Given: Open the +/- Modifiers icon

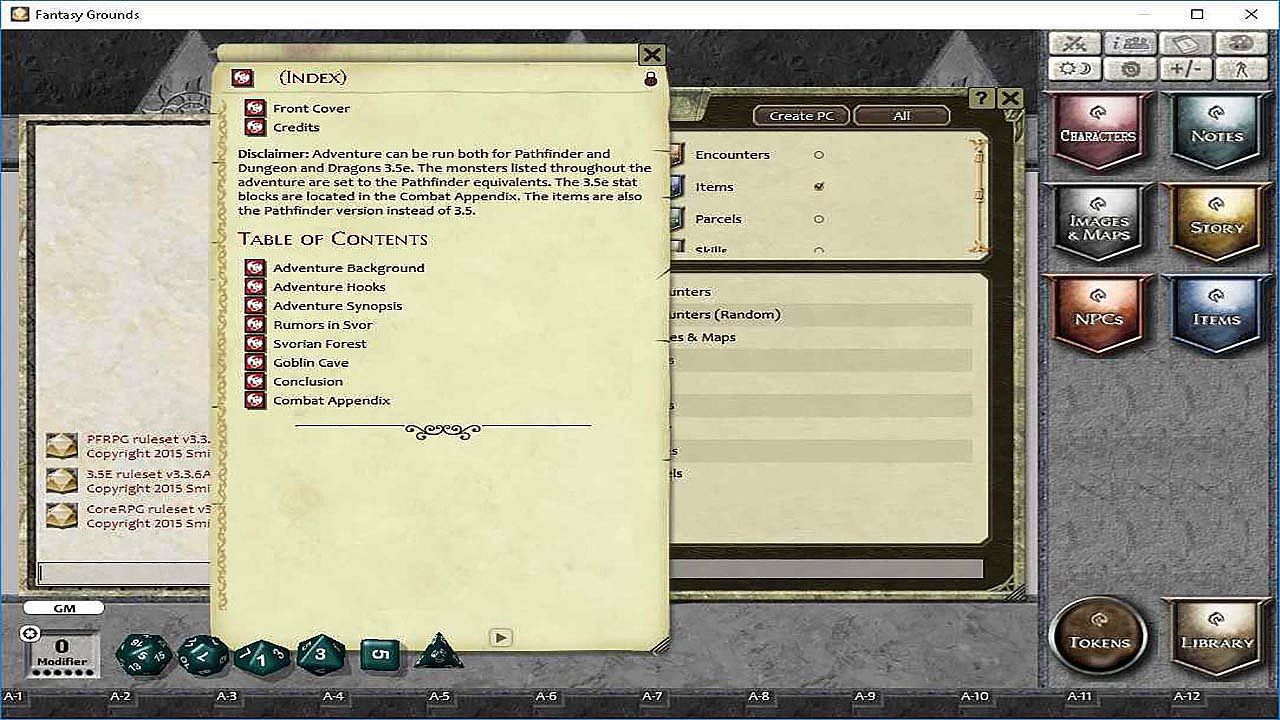Looking at the screenshot, I should pyautogui.click(x=1186, y=69).
